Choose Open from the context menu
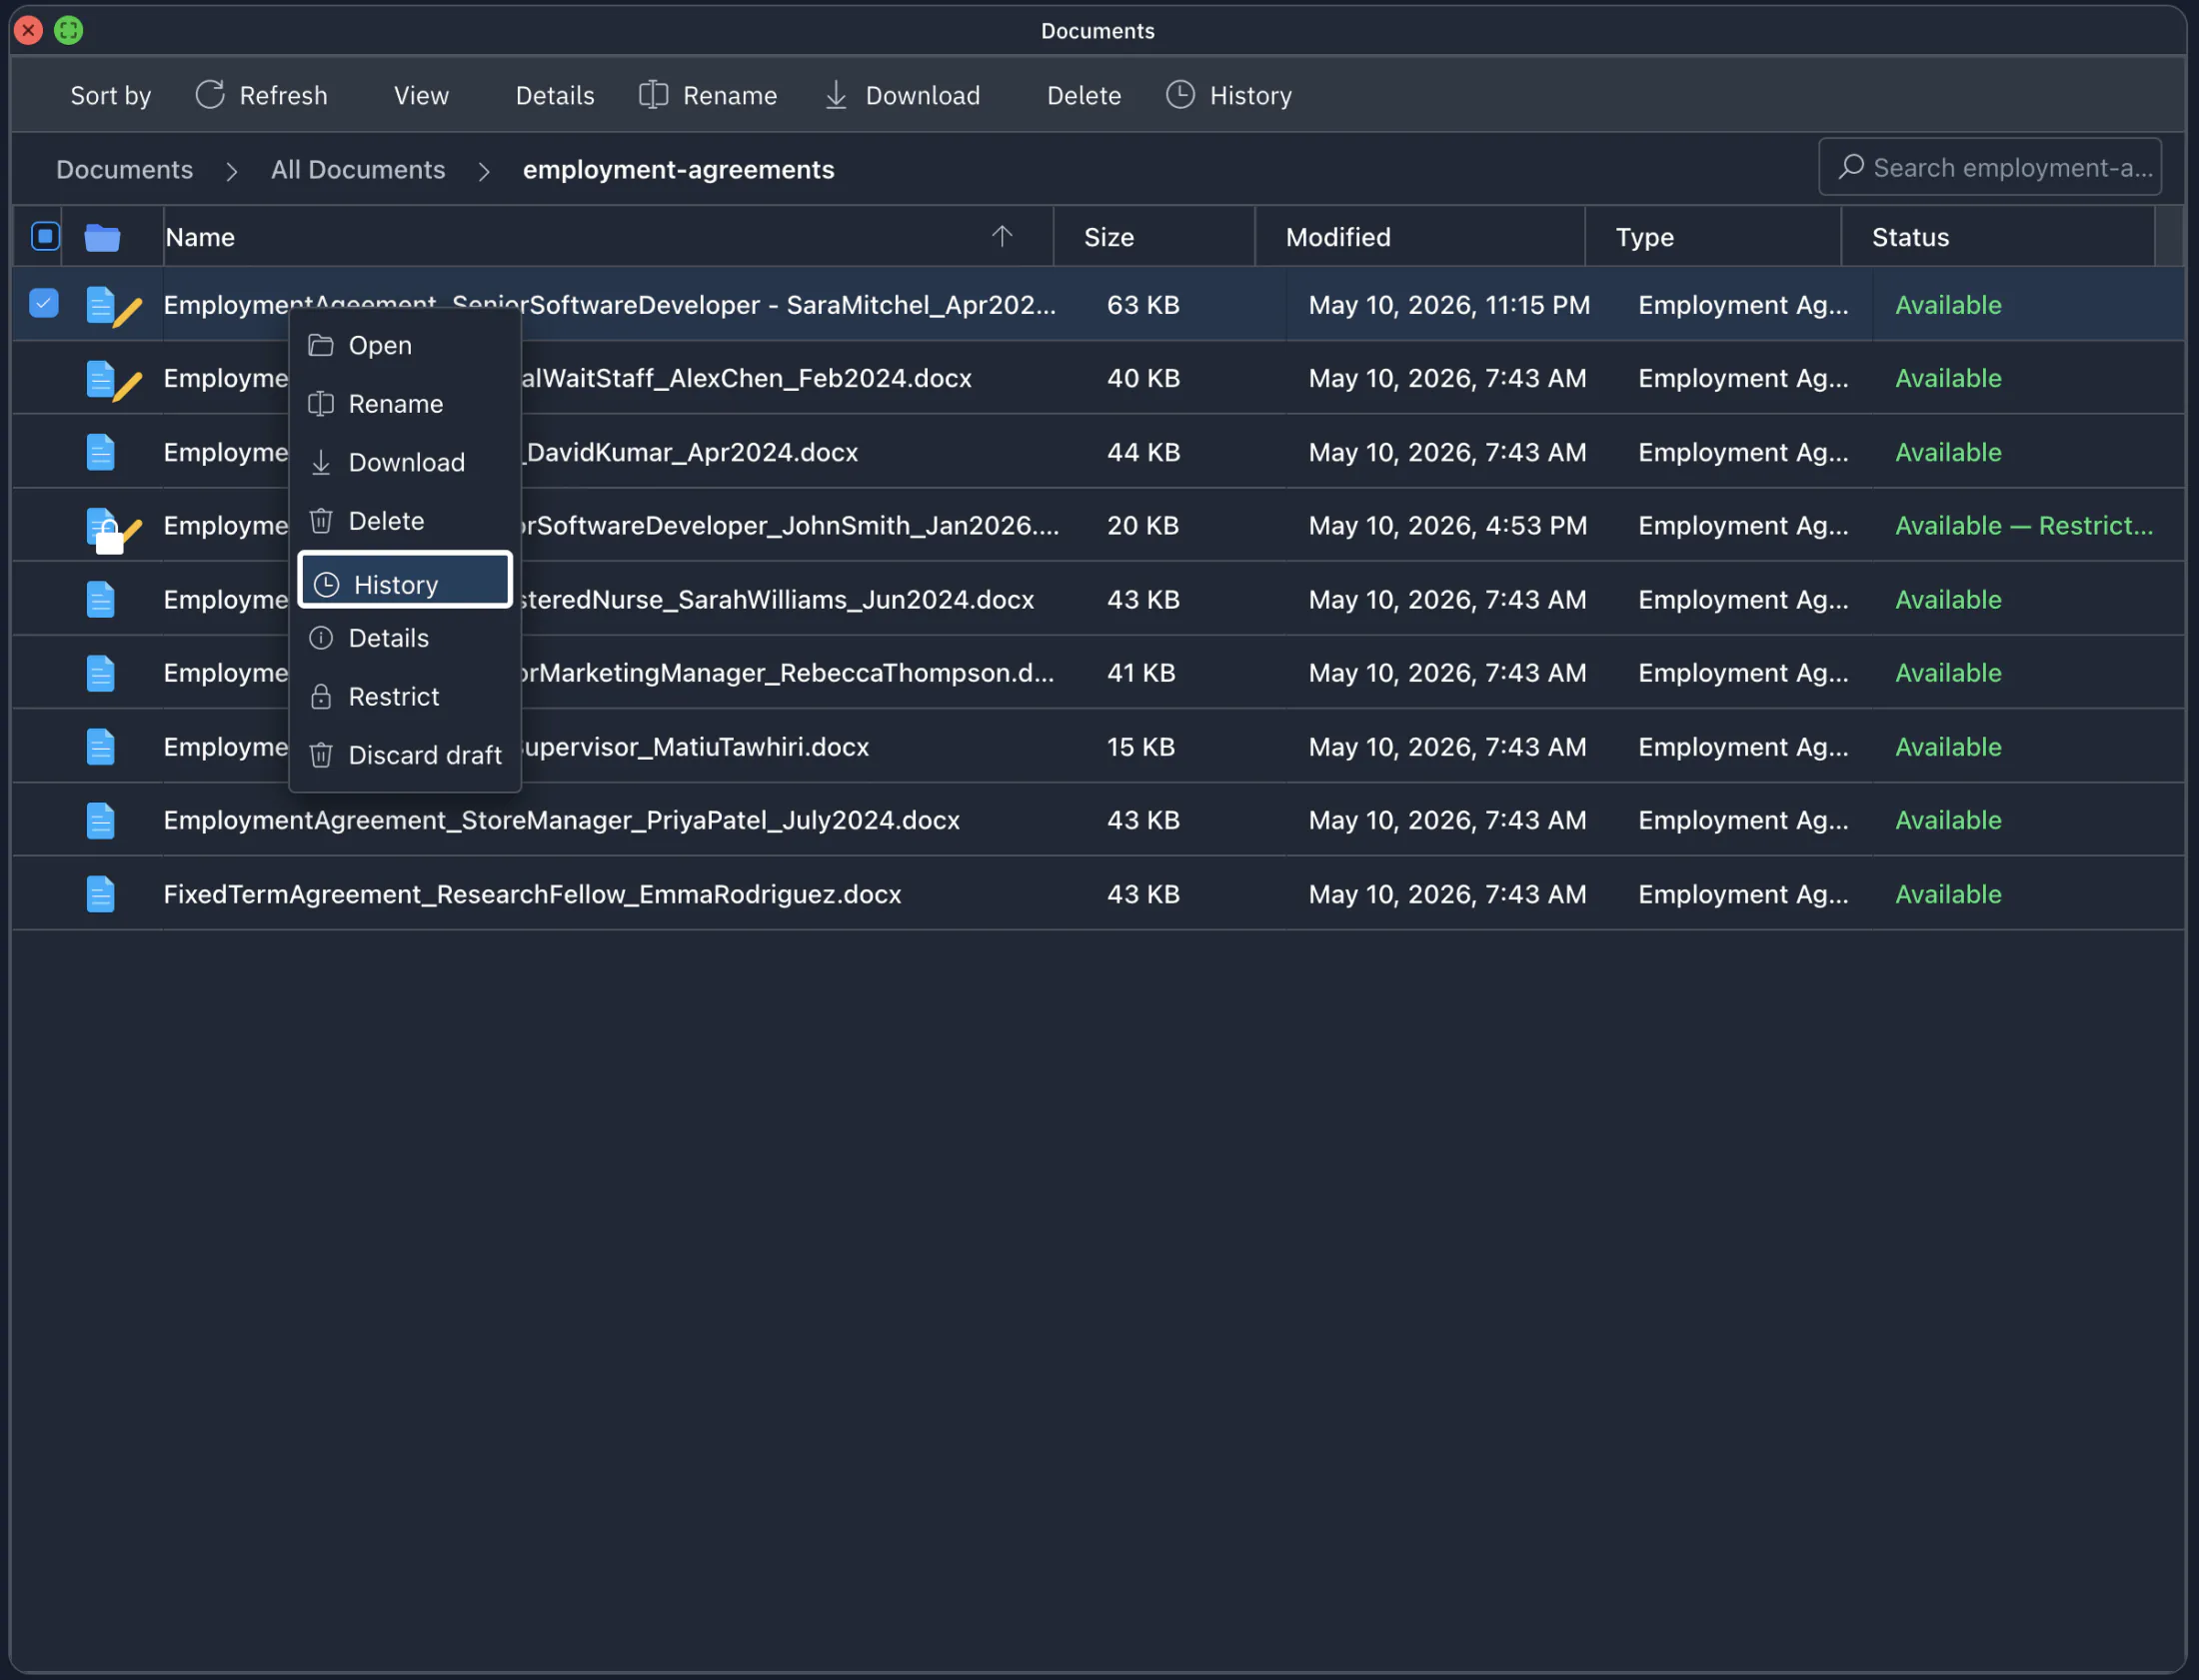 pyautogui.click(x=405, y=346)
